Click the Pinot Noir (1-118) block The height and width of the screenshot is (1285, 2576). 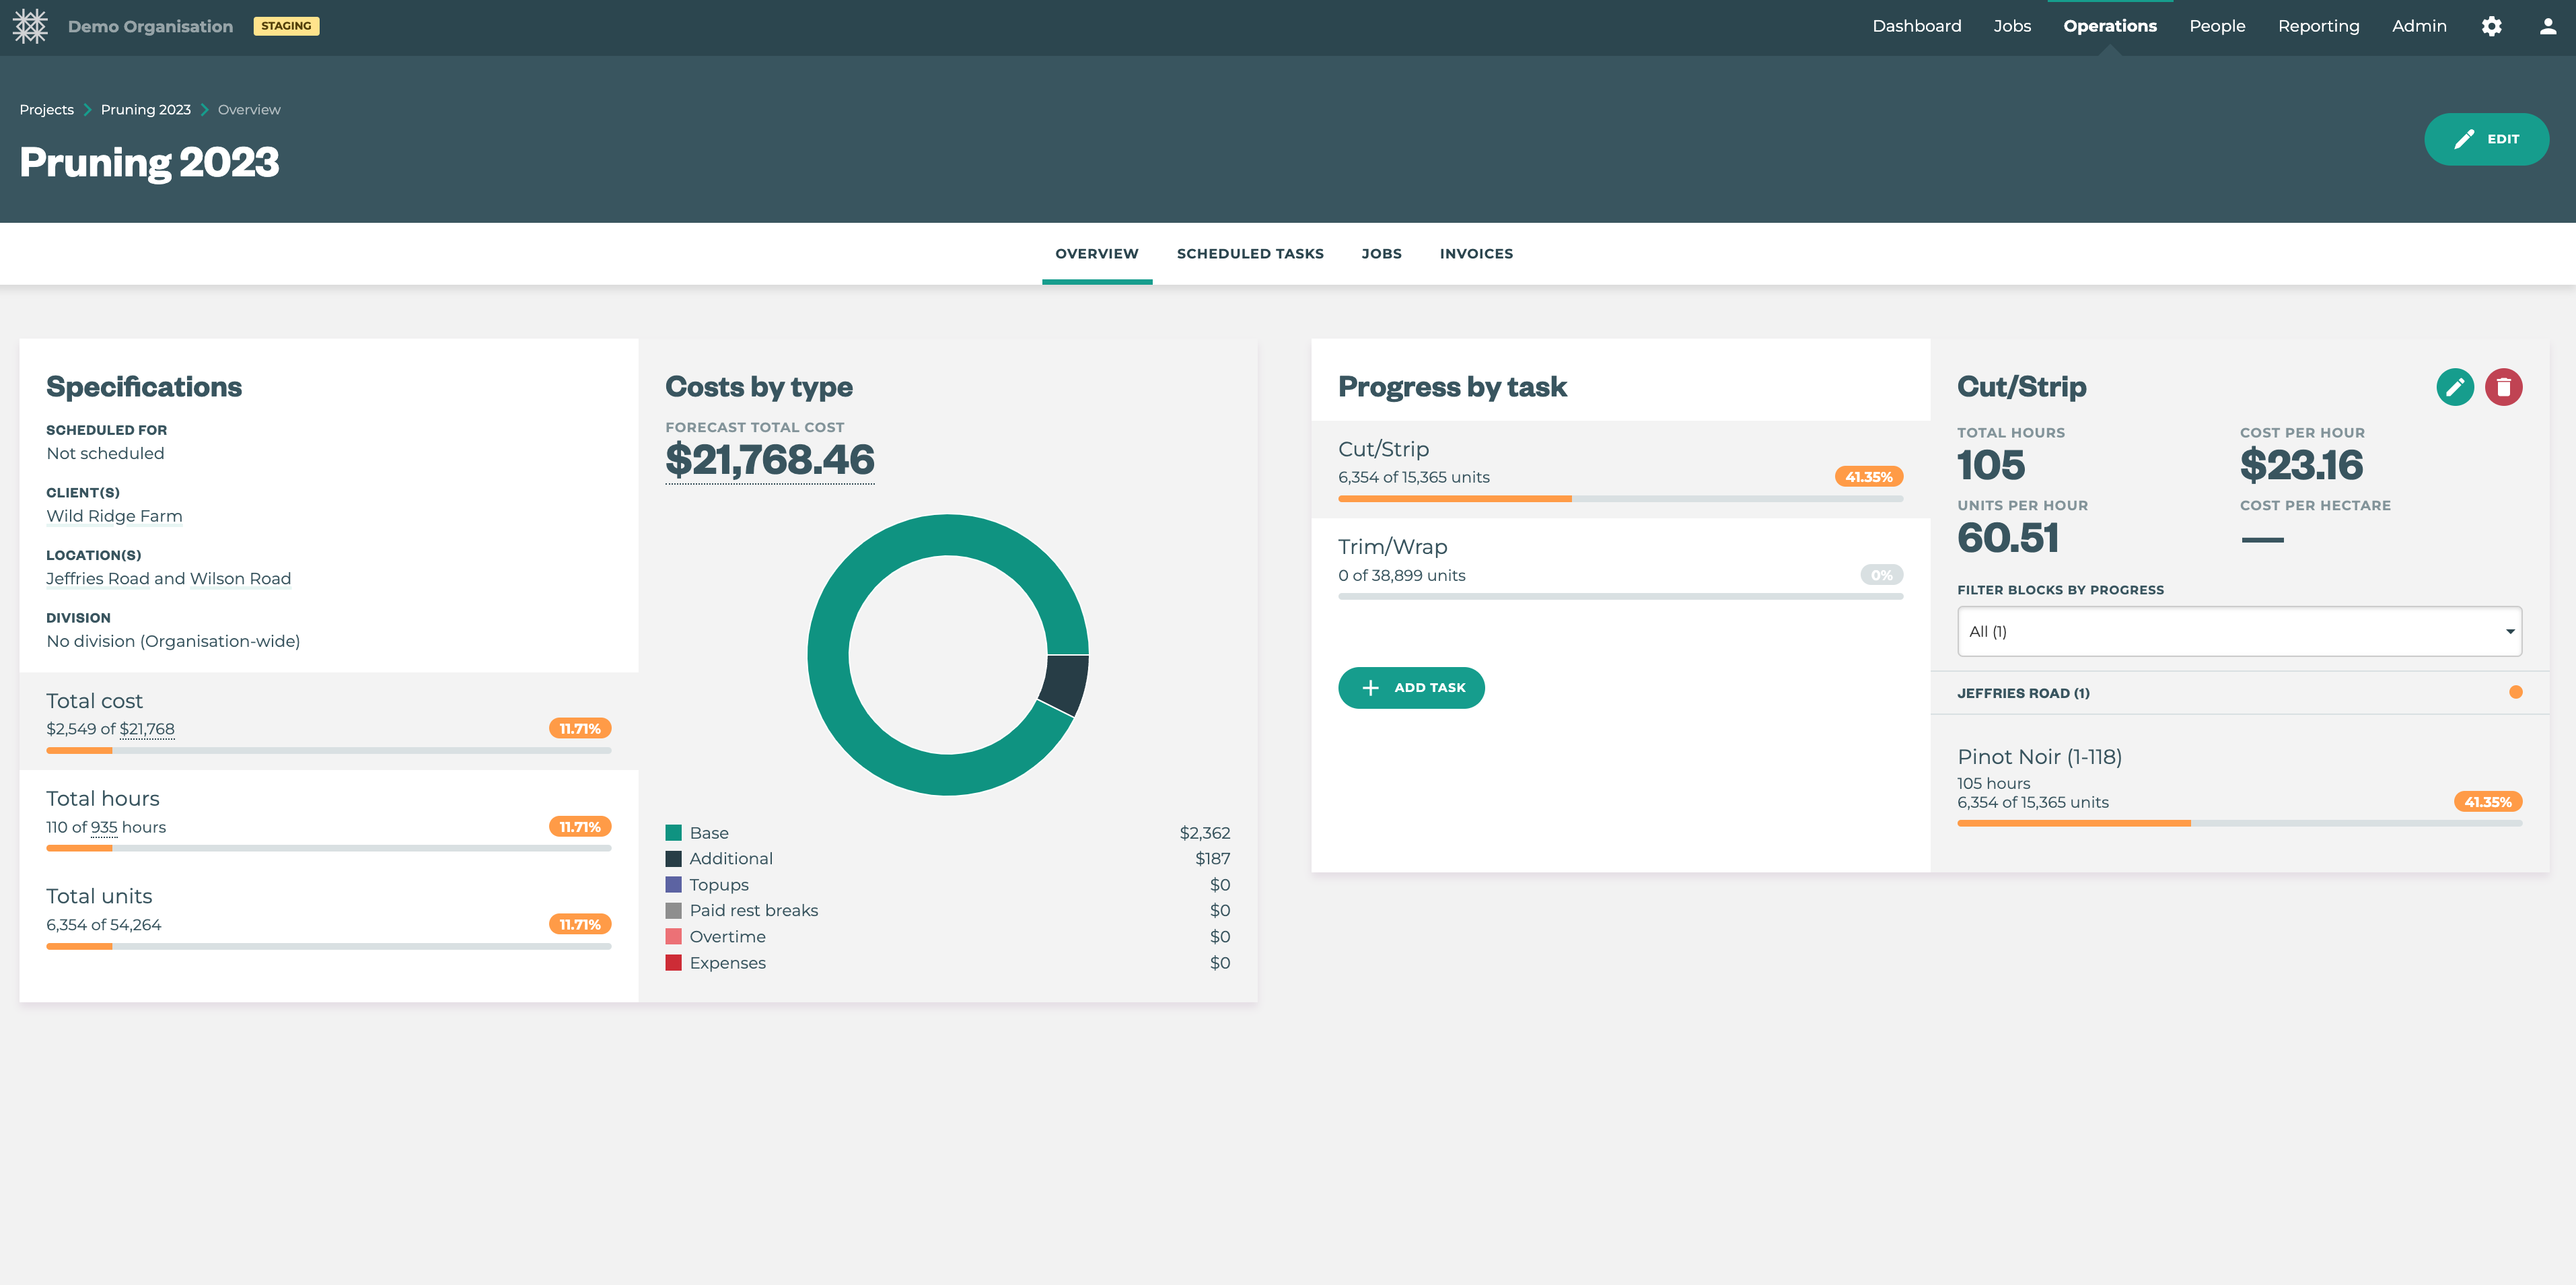pos(2038,757)
